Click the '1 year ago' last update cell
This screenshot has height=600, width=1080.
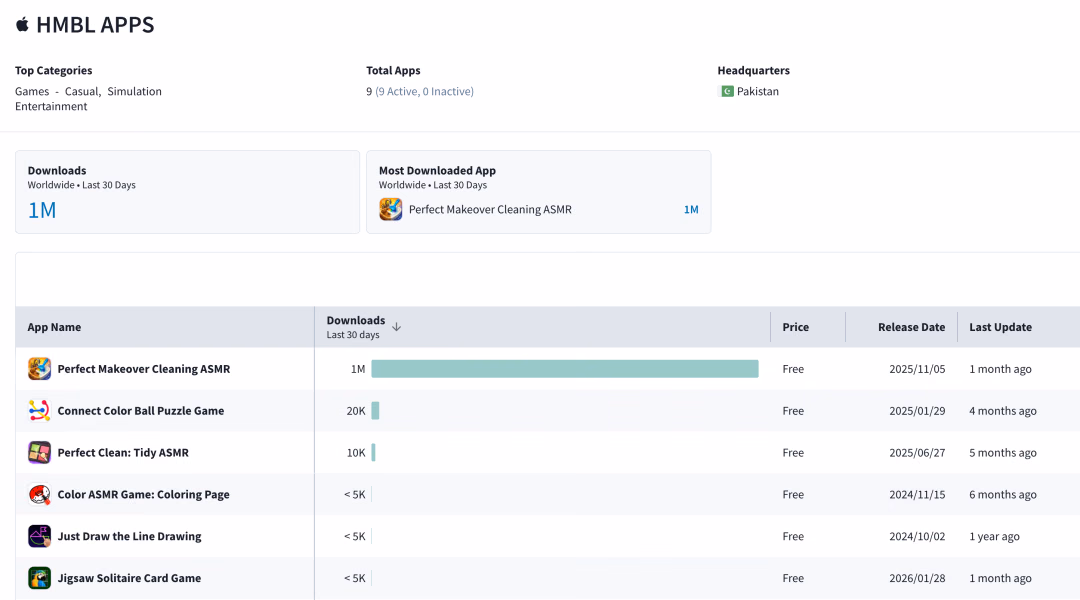coord(995,536)
